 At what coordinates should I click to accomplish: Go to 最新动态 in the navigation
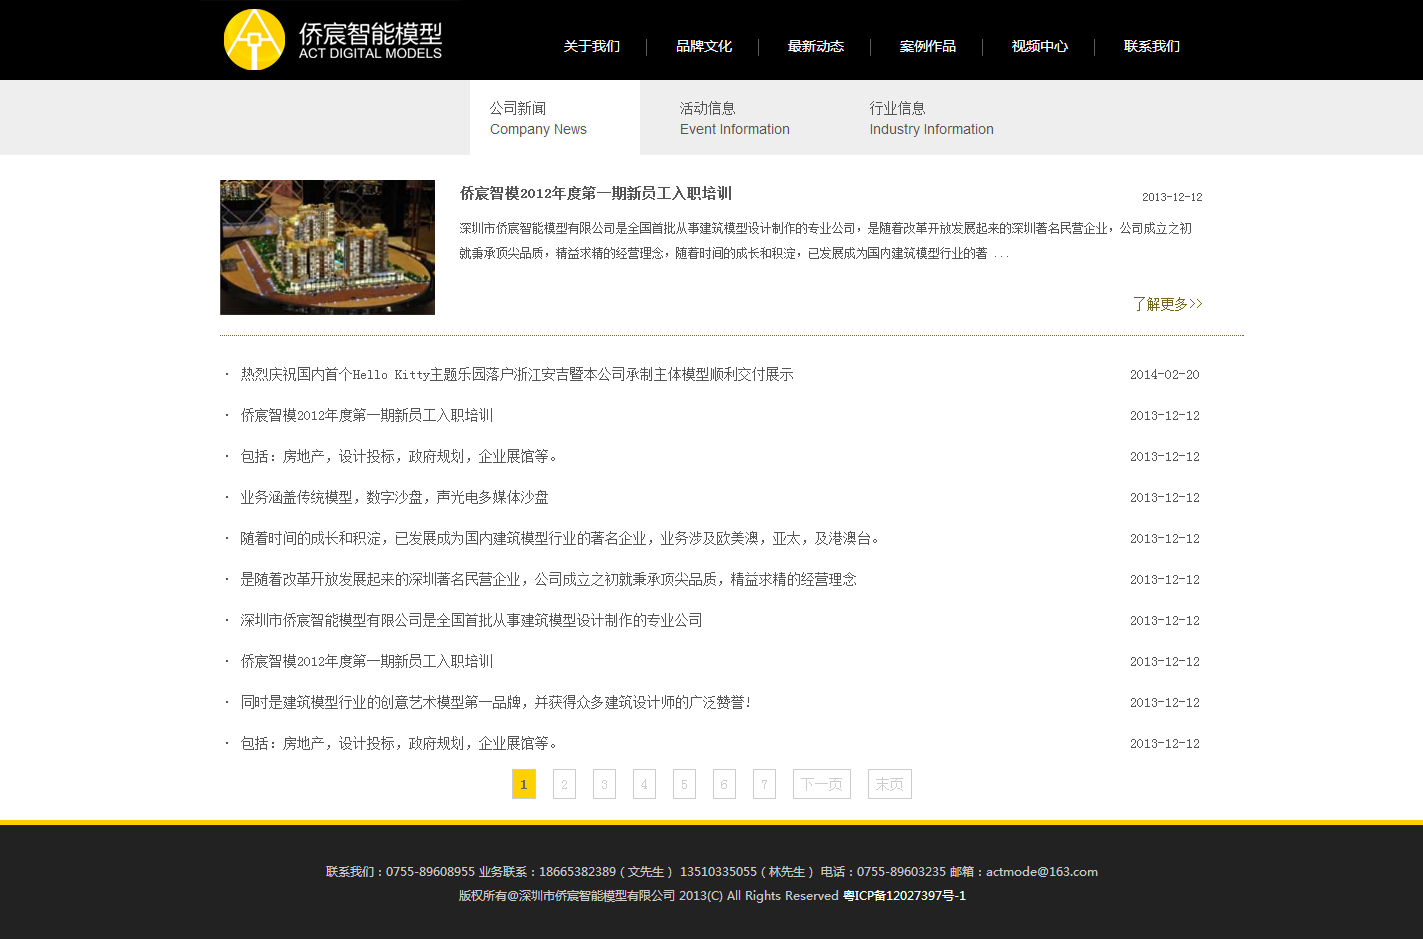click(x=815, y=46)
